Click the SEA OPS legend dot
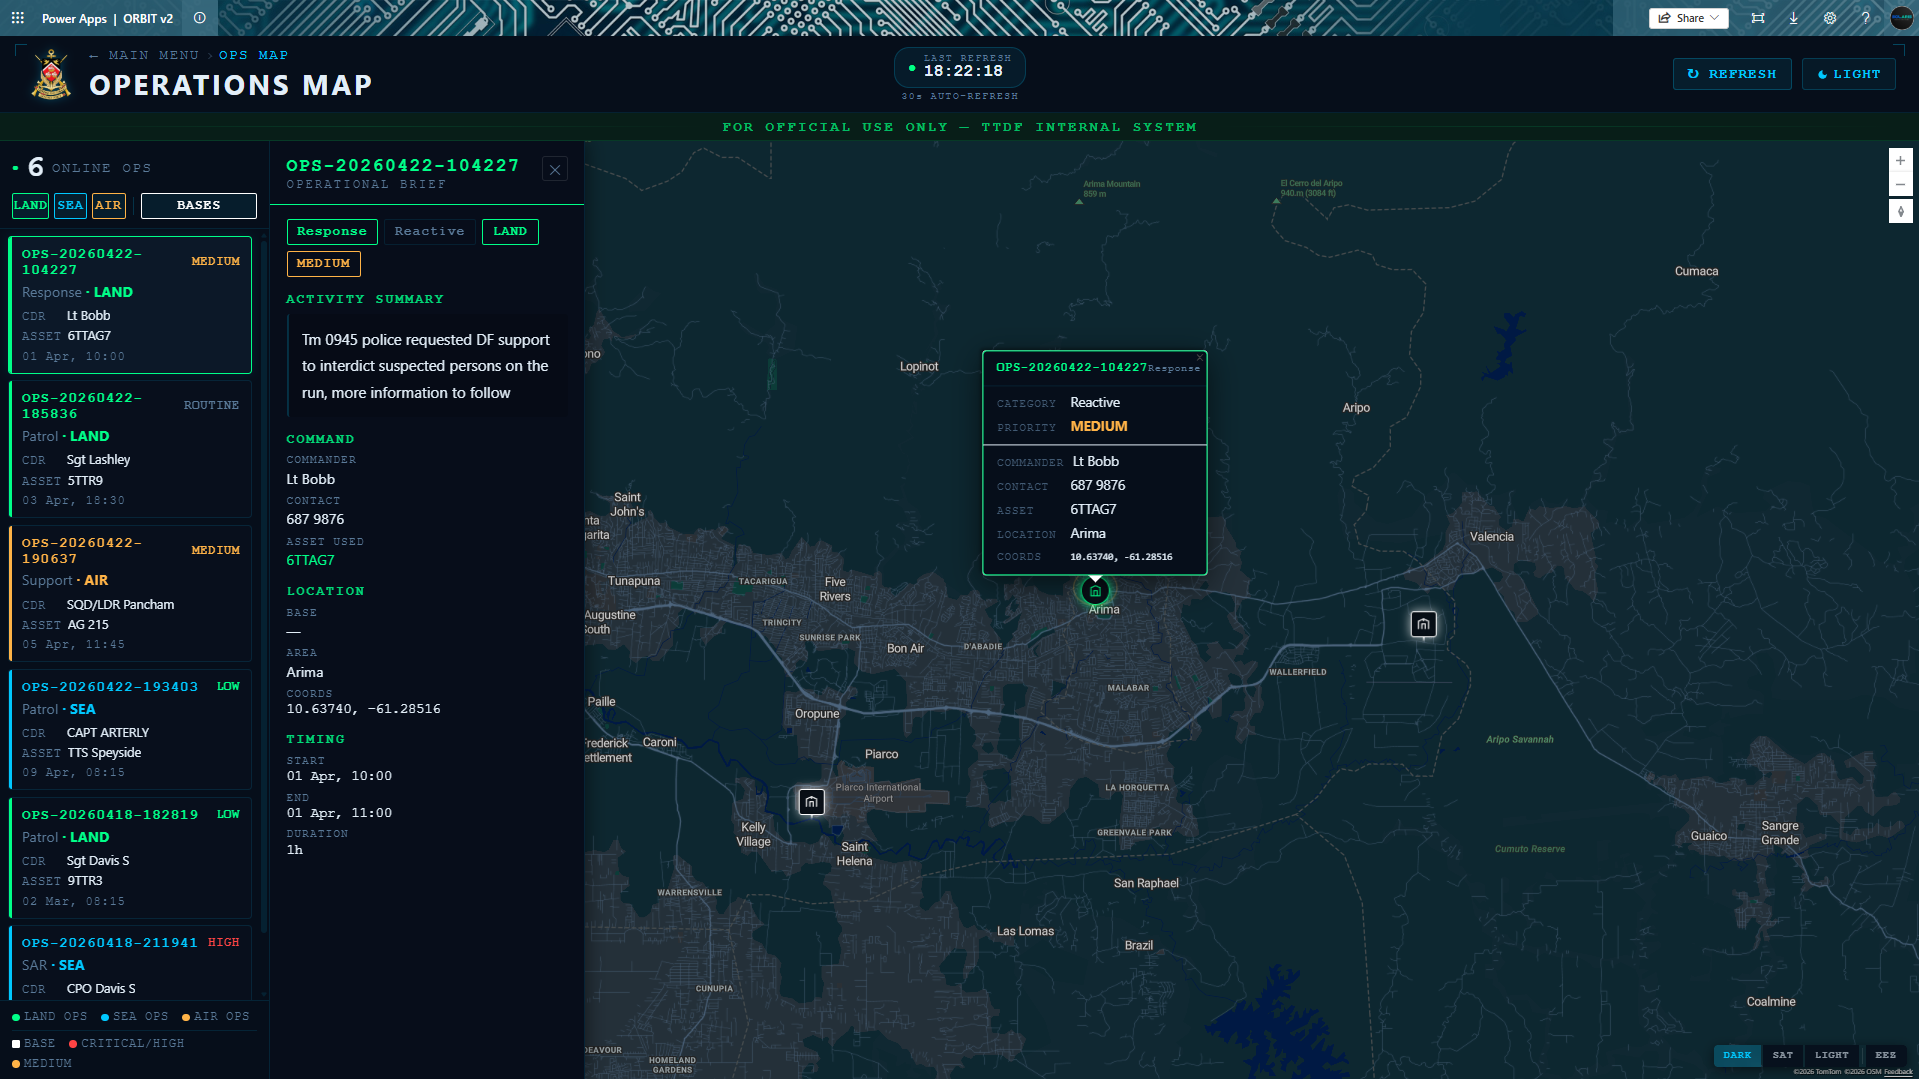 (x=105, y=1017)
